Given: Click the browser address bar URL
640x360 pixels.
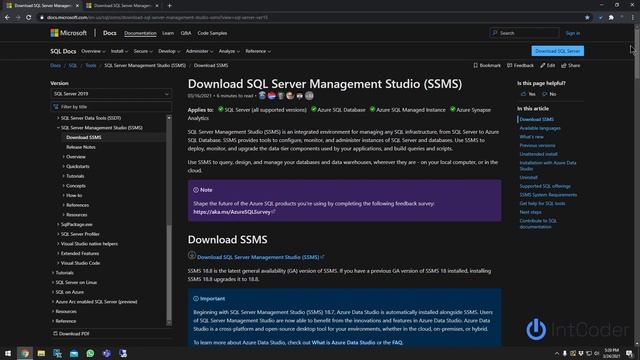Looking at the screenshot, I should coord(157,18).
